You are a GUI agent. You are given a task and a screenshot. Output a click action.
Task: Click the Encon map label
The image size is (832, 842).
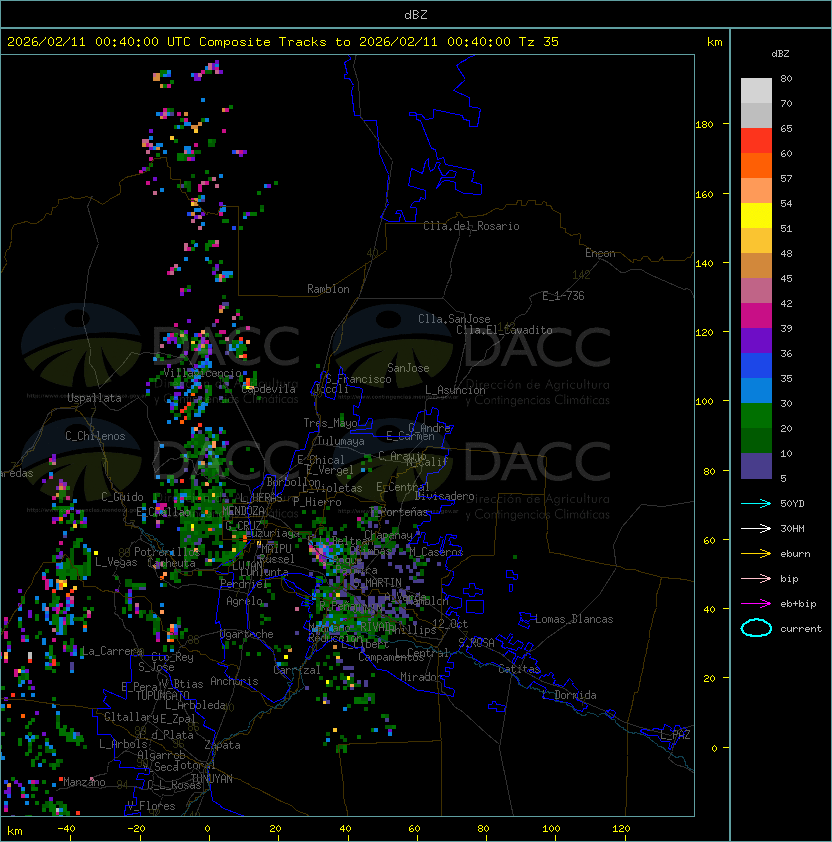point(600,253)
